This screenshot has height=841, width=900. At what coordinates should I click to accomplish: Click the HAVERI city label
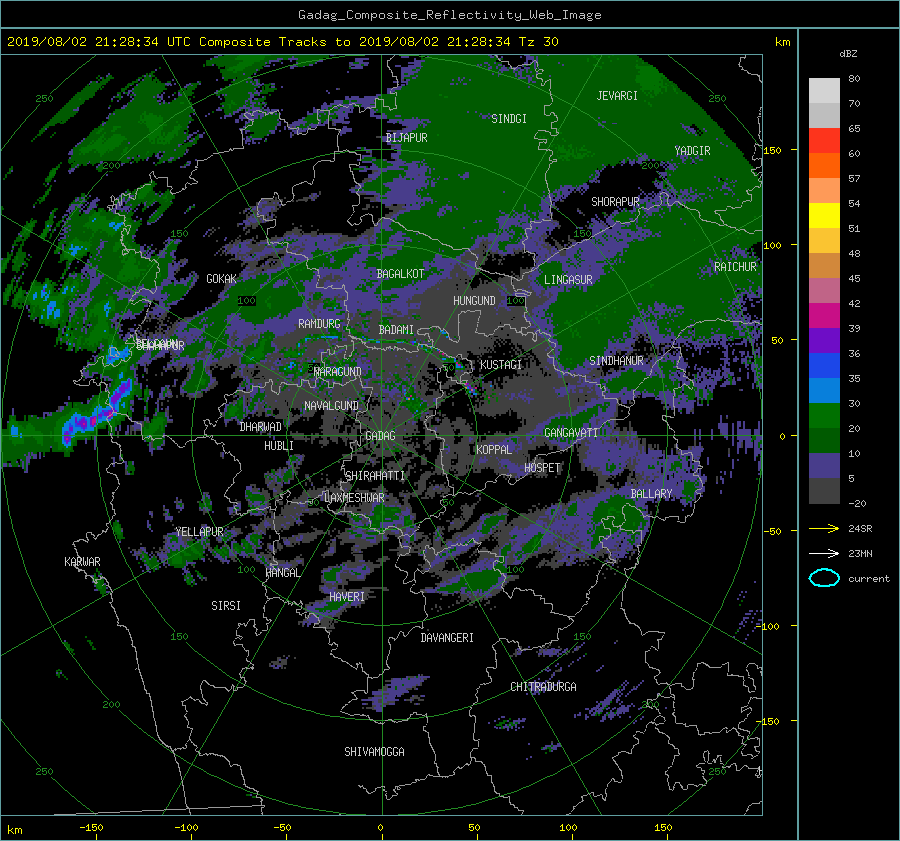coord(347,597)
